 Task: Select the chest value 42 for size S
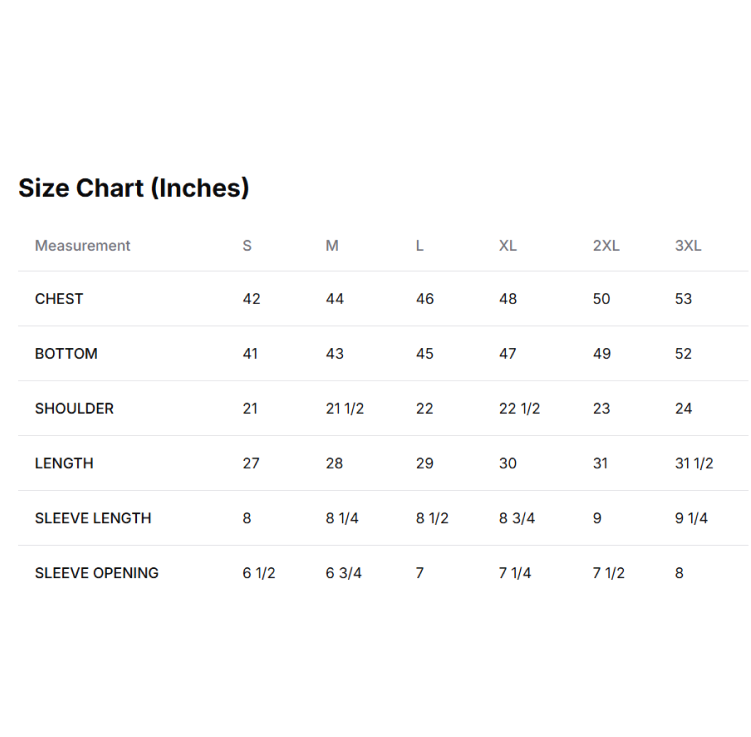tap(251, 299)
